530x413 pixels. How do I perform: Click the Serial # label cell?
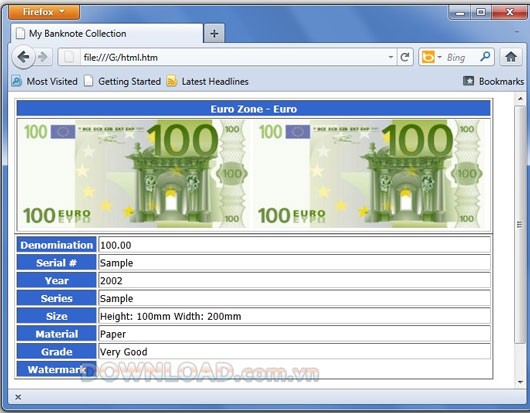pos(56,263)
